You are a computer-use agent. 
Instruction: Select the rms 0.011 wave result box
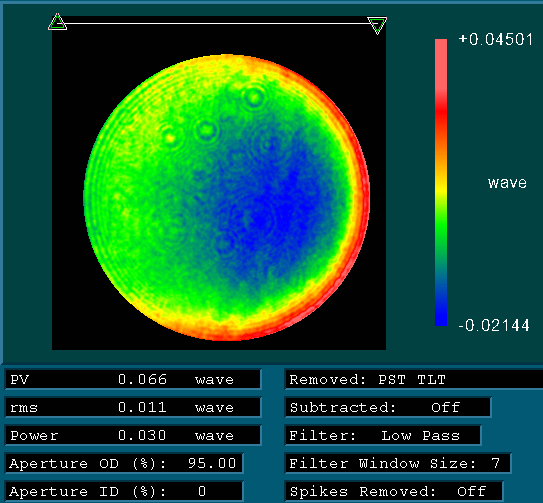coord(133,407)
